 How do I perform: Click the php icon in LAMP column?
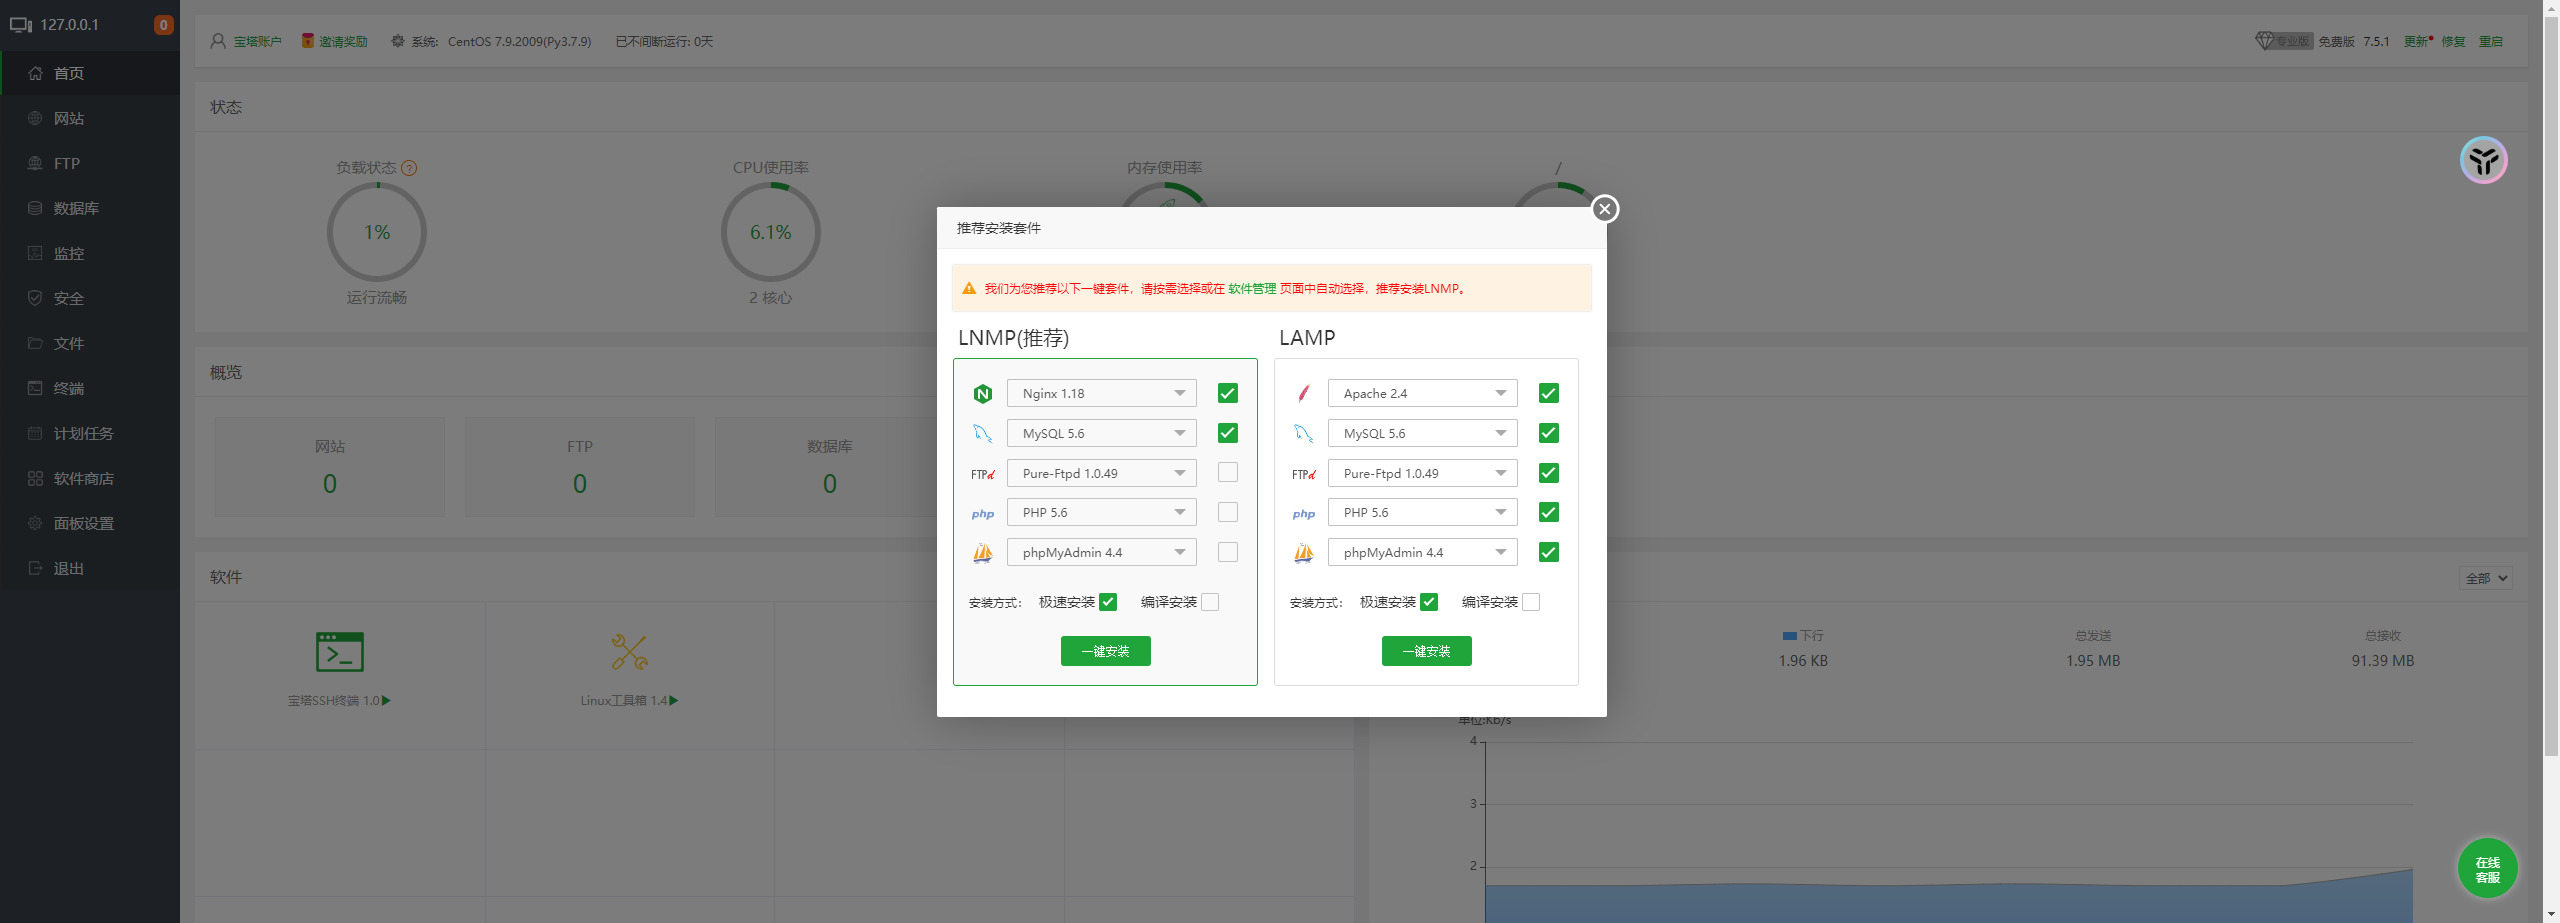pos(1304,514)
